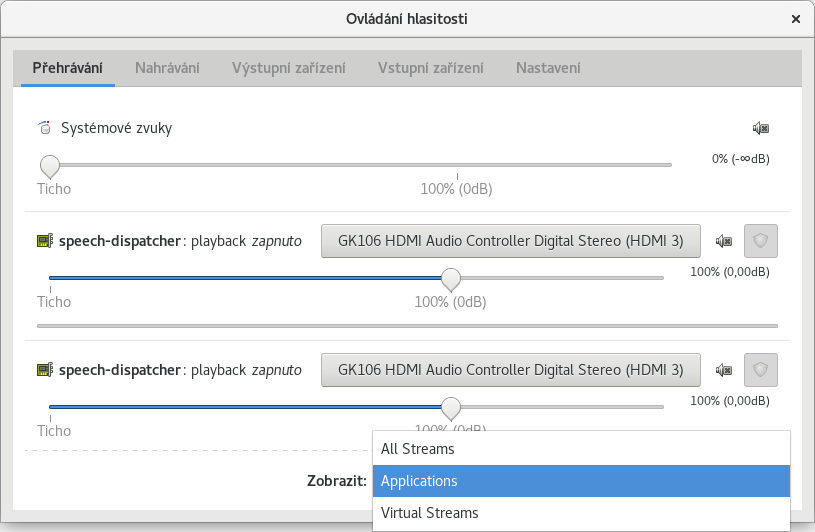Mute the Systémové zvuky stream
Image resolution: width=815 pixels, height=532 pixels.
click(x=761, y=128)
